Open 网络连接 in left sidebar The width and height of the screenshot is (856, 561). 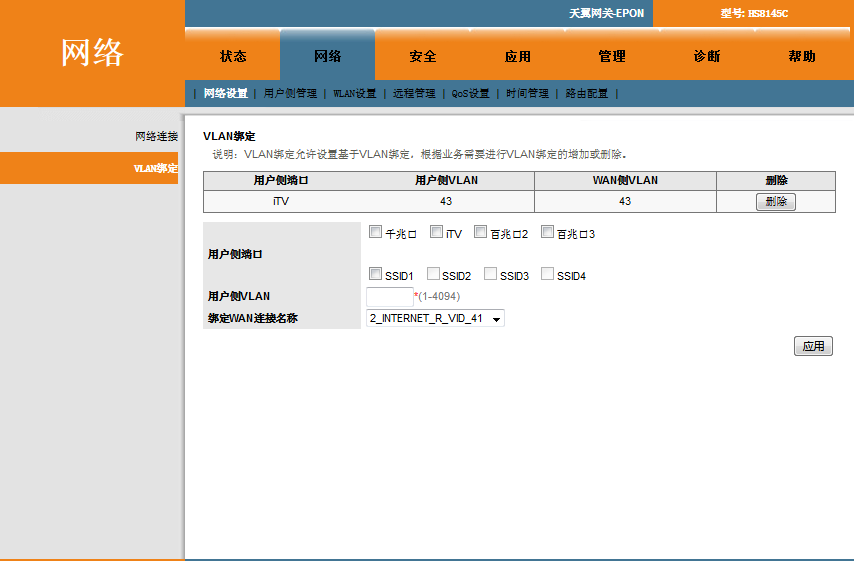point(156,136)
